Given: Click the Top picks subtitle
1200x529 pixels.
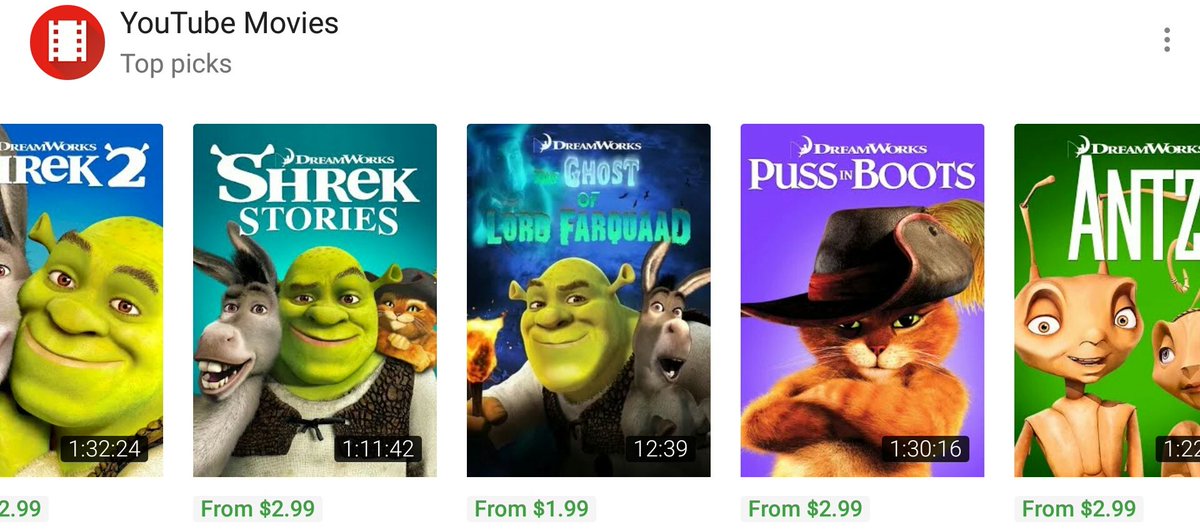Looking at the screenshot, I should click(176, 64).
